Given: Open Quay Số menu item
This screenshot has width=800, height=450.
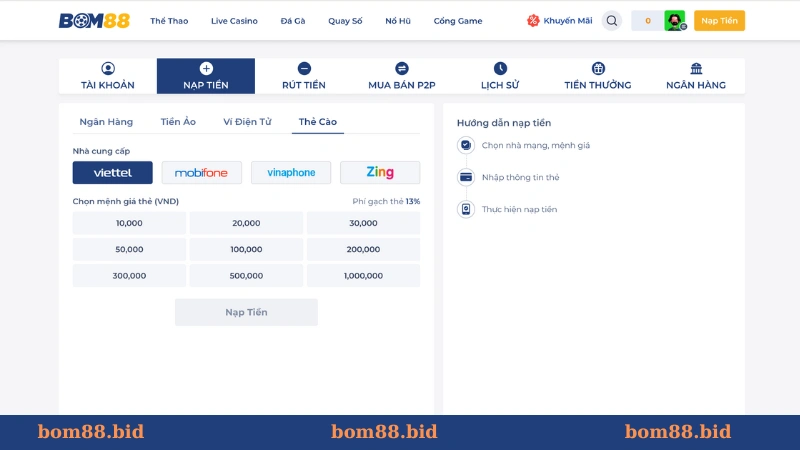Looking at the screenshot, I should point(345,21).
